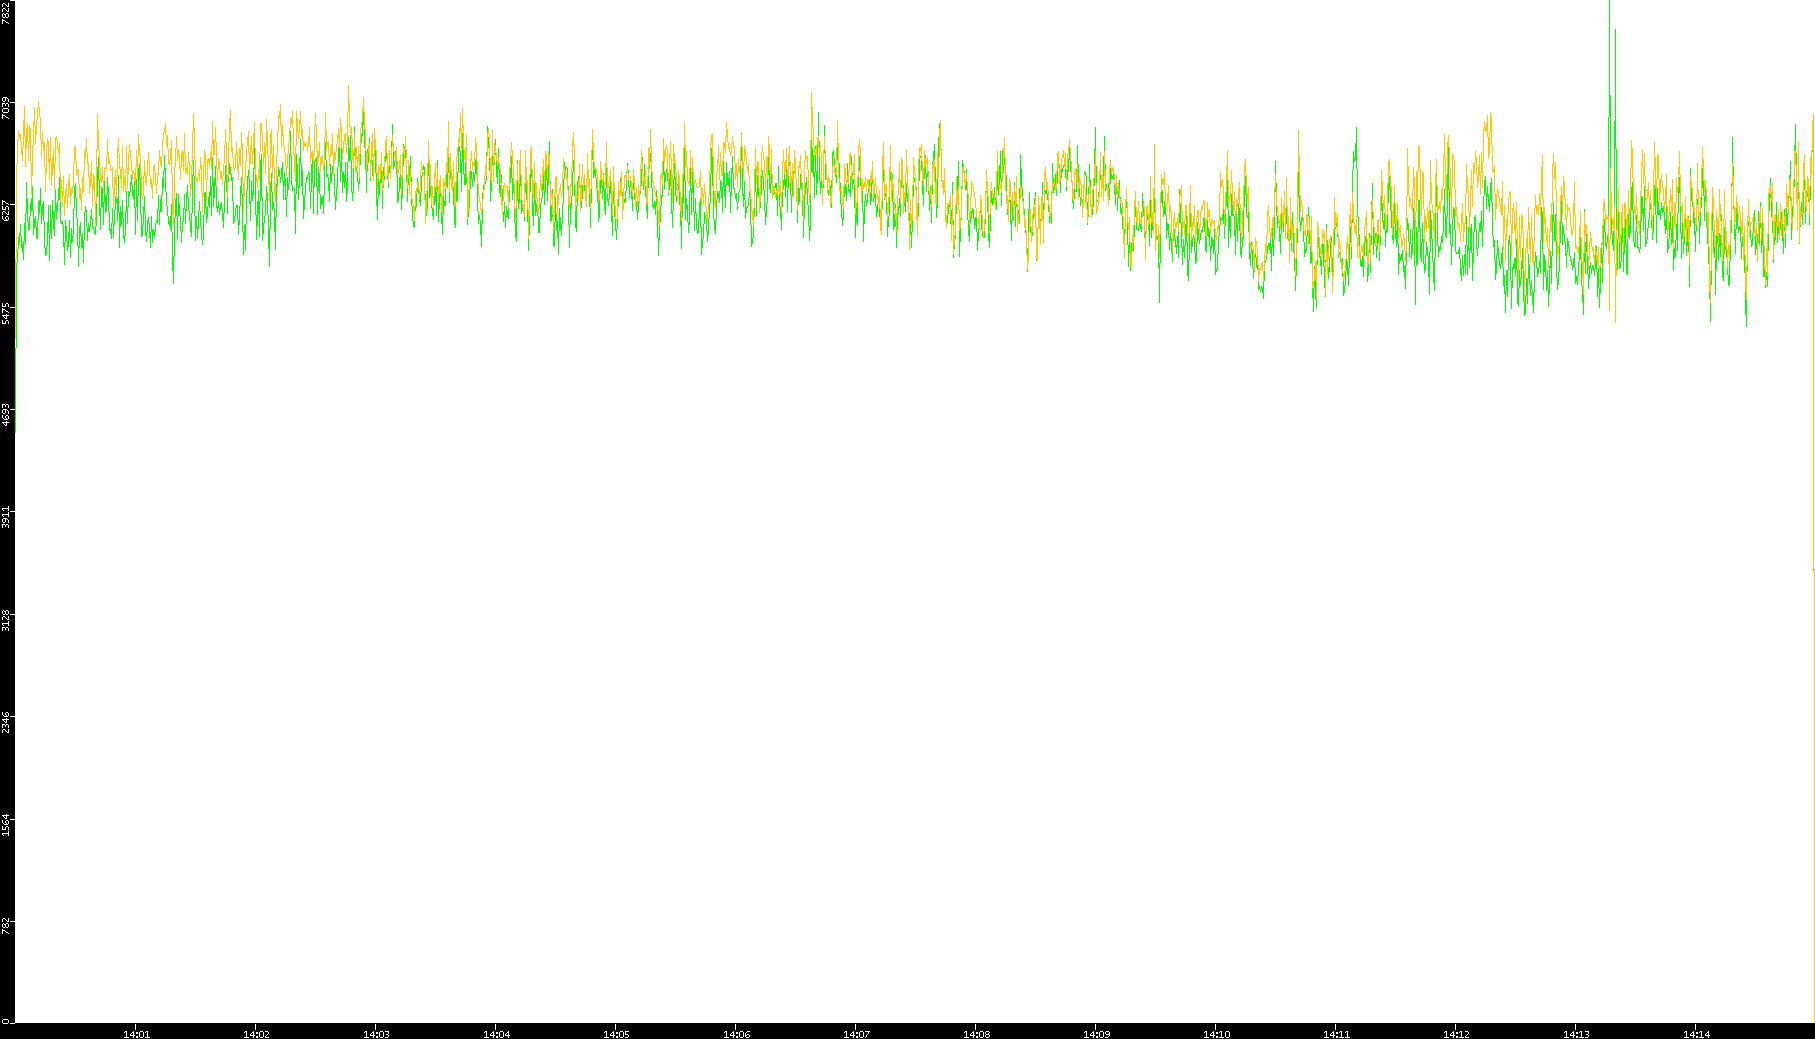This screenshot has height=1039, width=1815.
Task: Click the 14:10 time axis label
Action: [1216, 1034]
